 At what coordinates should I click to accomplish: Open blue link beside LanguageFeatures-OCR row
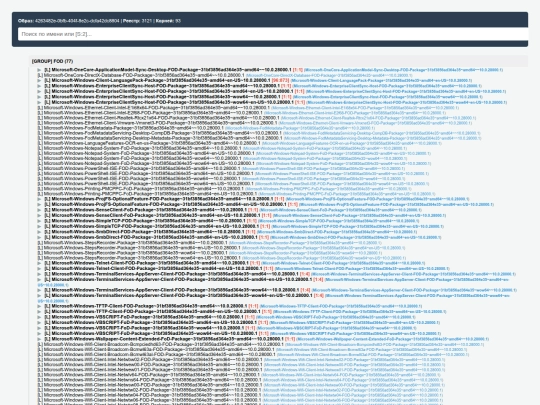[x=352, y=143]
